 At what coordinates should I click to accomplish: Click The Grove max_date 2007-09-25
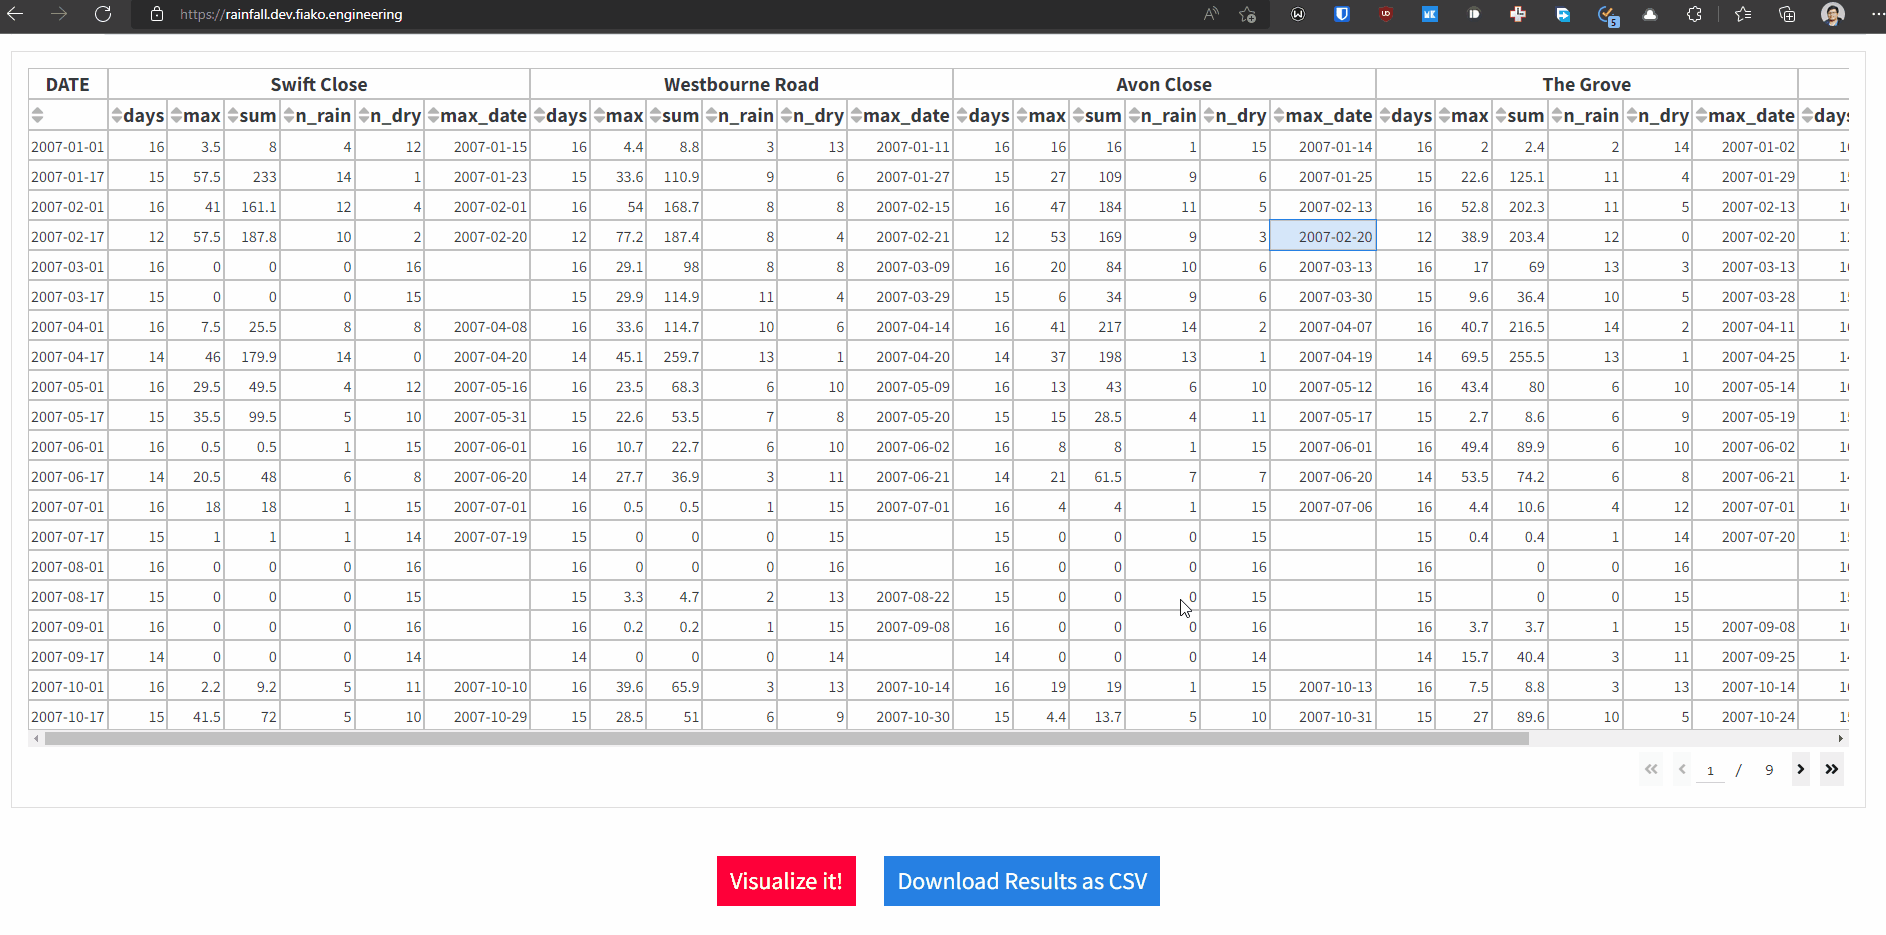(x=1746, y=656)
